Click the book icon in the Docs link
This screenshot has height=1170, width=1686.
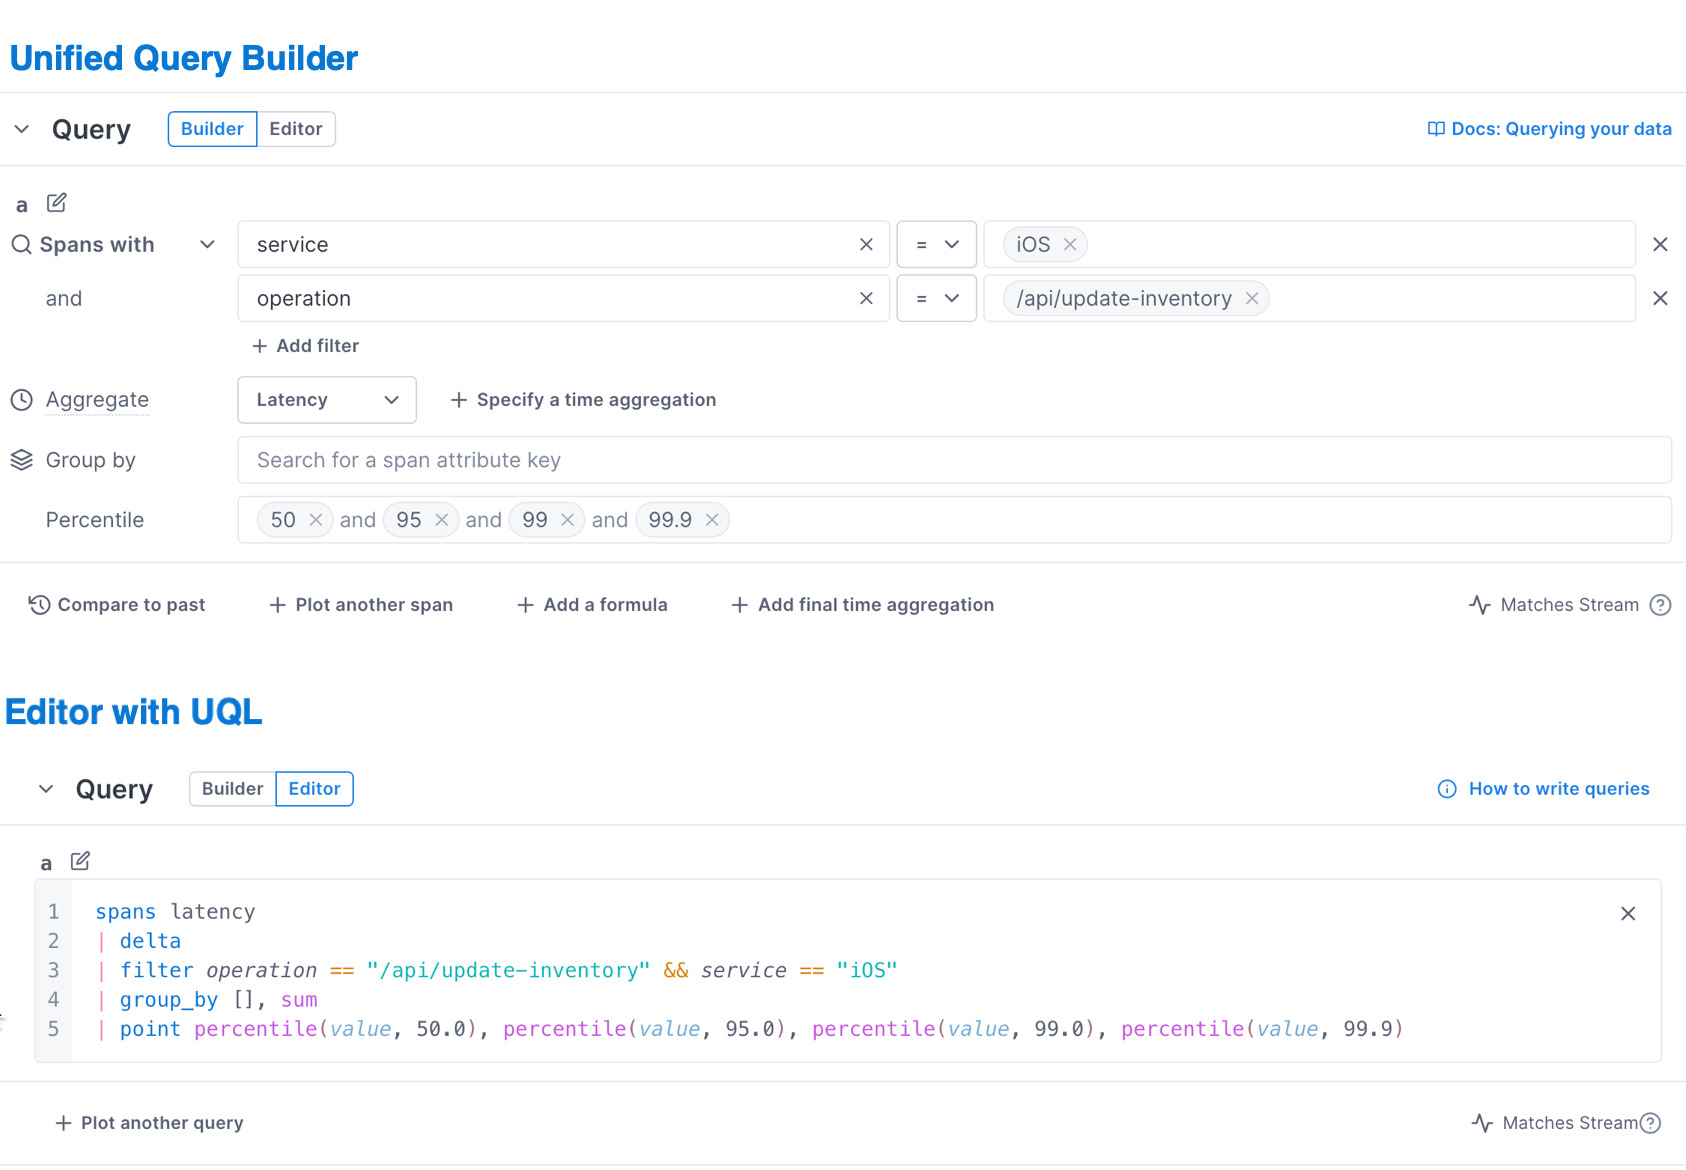(x=1436, y=128)
